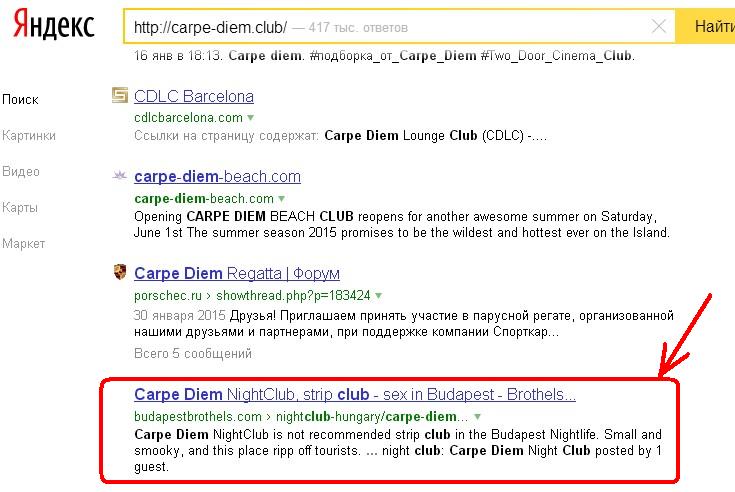The height and width of the screenshot is (492, 735).
Task: Open showthread.php?p=183424 path link
Action: 293,296
